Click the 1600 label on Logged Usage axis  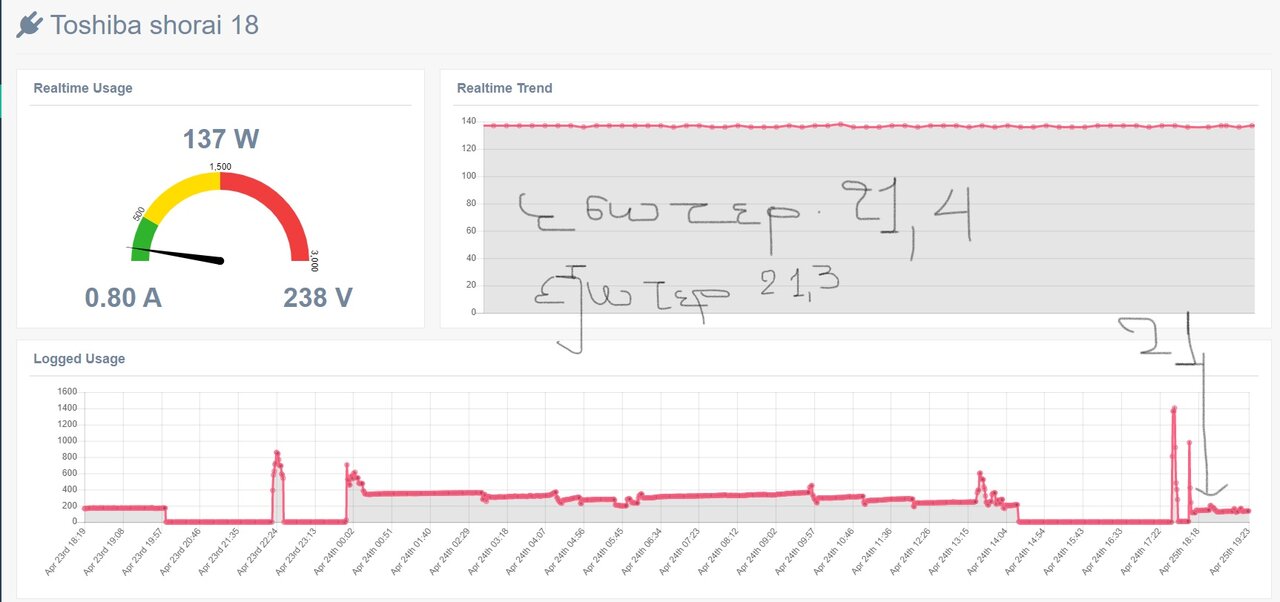tap(67, 392)
